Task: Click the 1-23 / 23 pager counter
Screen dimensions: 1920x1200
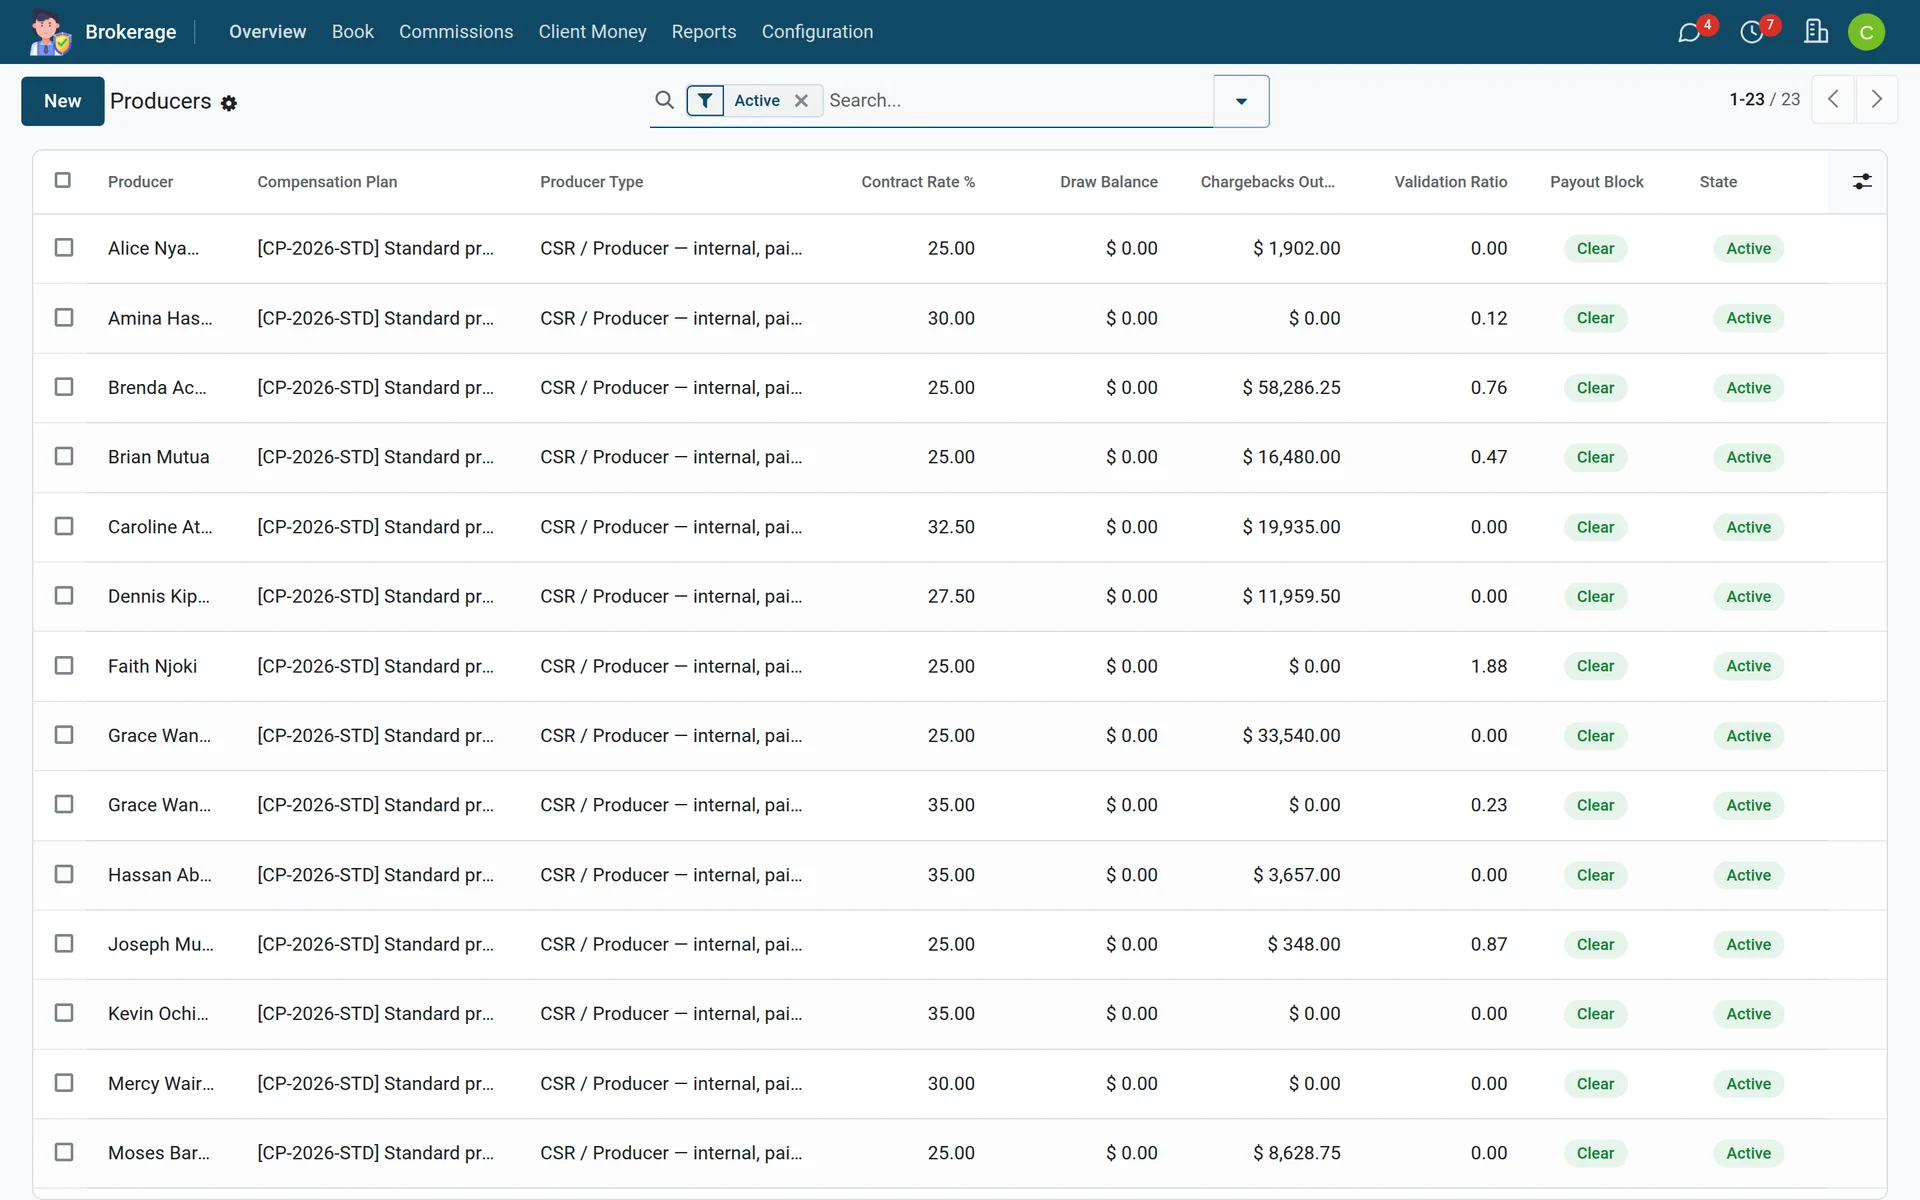Action: click(x=1765, y=99)
